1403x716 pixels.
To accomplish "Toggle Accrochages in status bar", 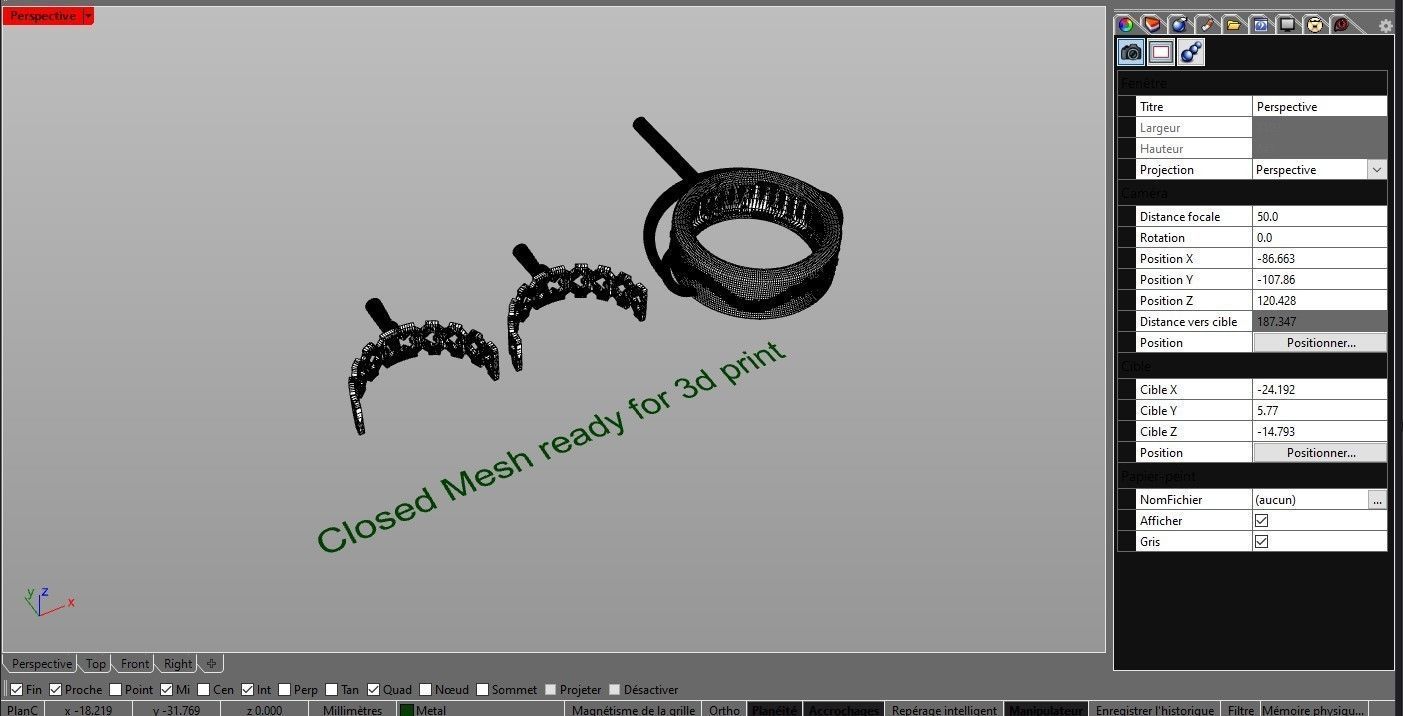I will coord(844,710).
